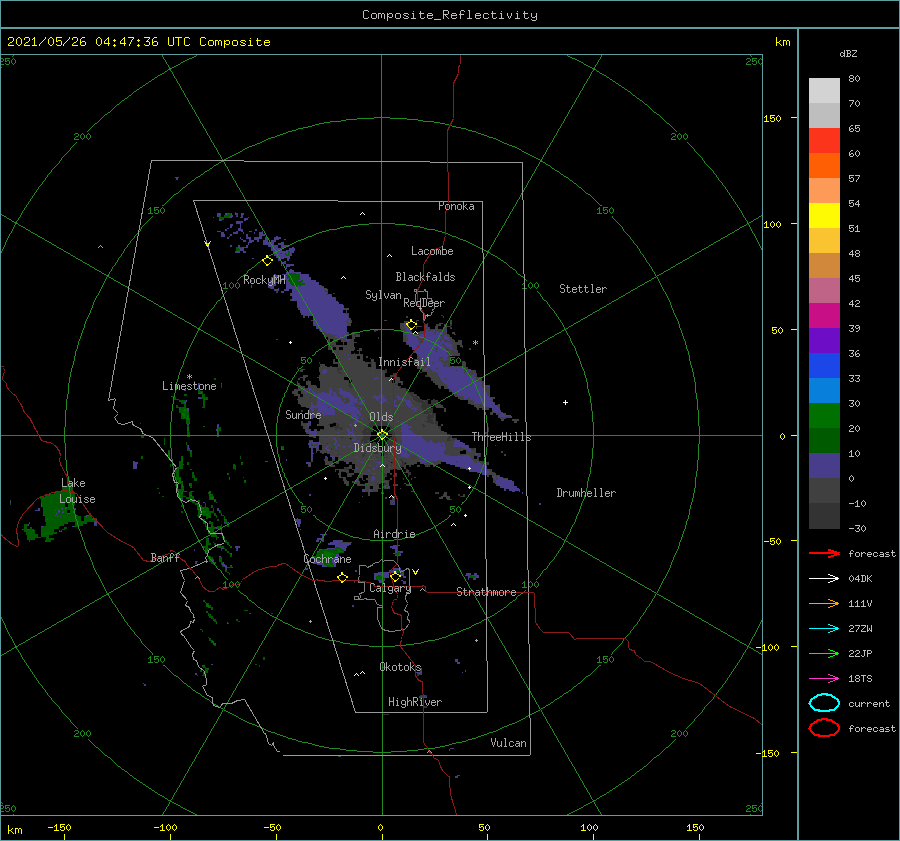
Task: Click the dark green 10-20 dBZ swatch
Action: coord(824,441)
